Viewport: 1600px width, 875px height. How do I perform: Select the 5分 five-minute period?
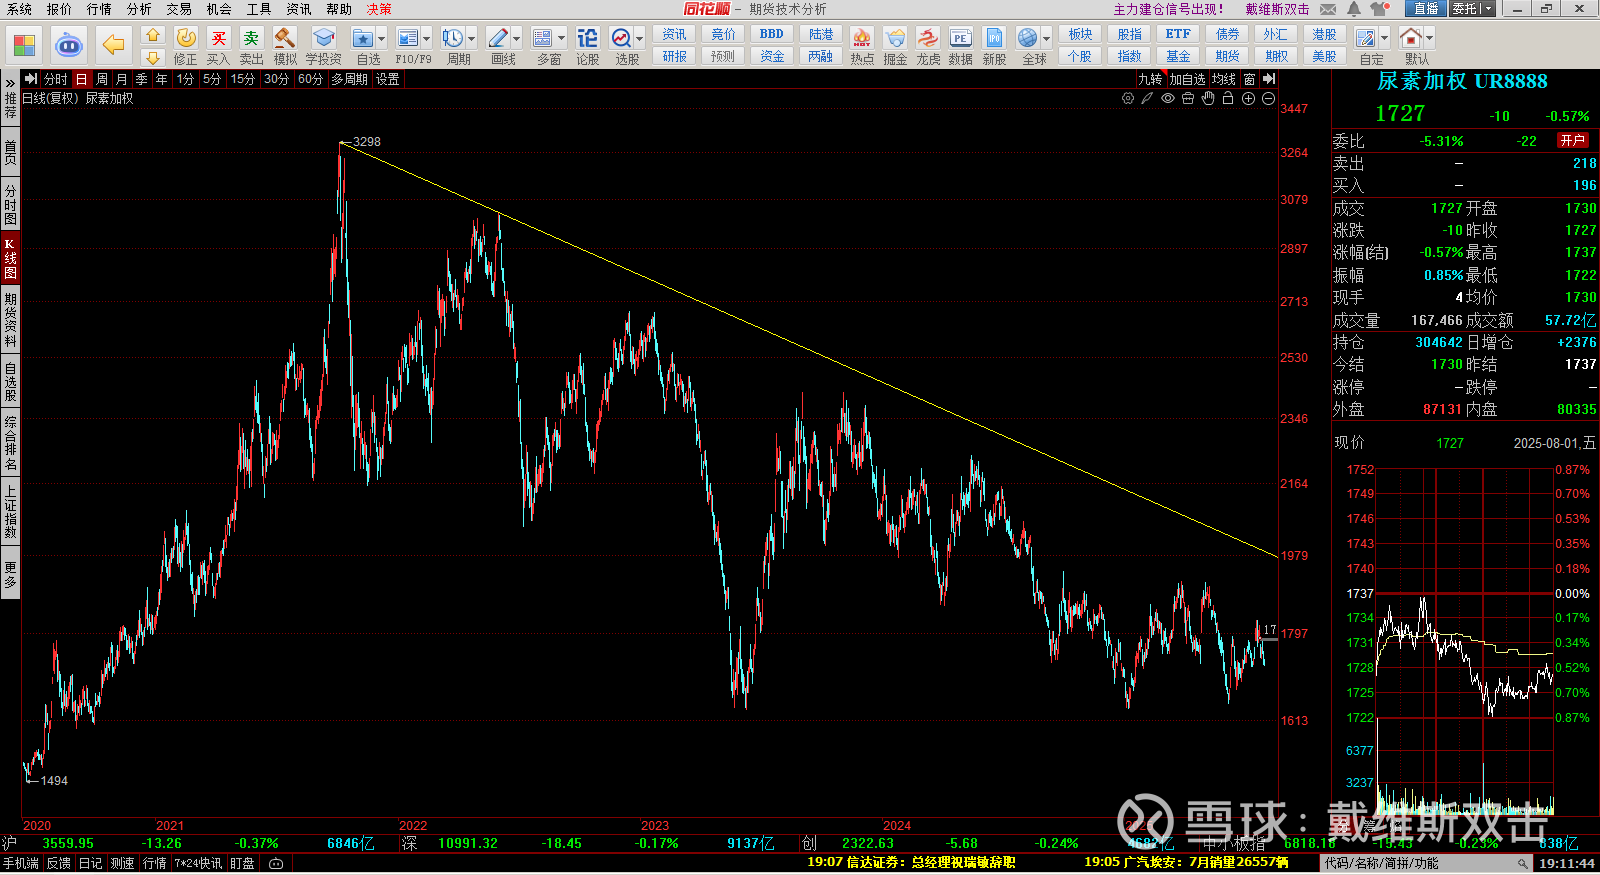point(212,79)
